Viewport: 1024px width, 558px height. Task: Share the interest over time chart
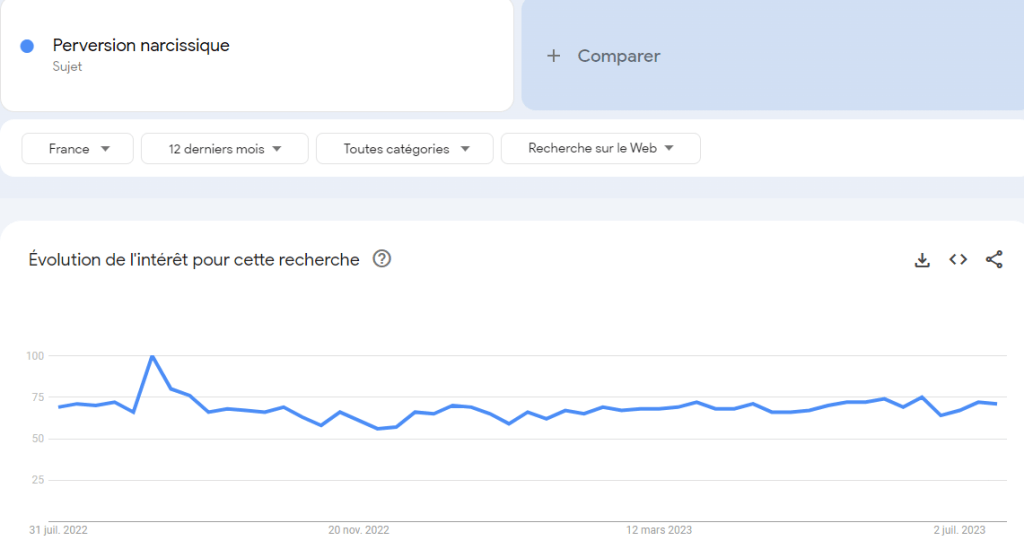994,260
